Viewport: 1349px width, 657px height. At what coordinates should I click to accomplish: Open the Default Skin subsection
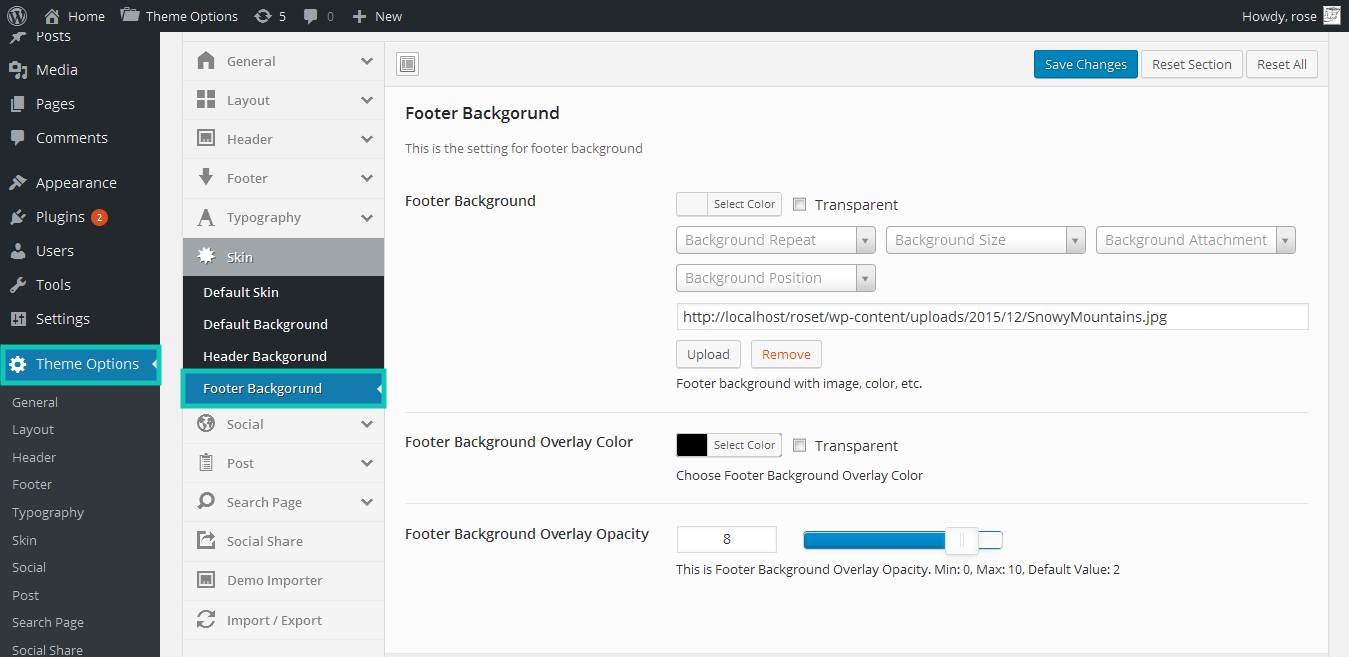tap(283, 292)
